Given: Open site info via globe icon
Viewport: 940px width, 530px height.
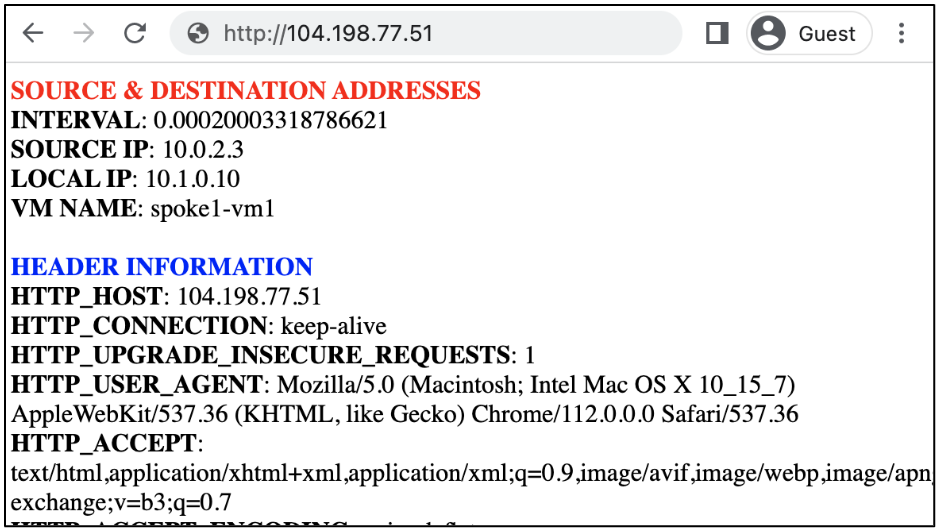Looking at the screenshot, I should pyautogui.click(x=198, y=34).
